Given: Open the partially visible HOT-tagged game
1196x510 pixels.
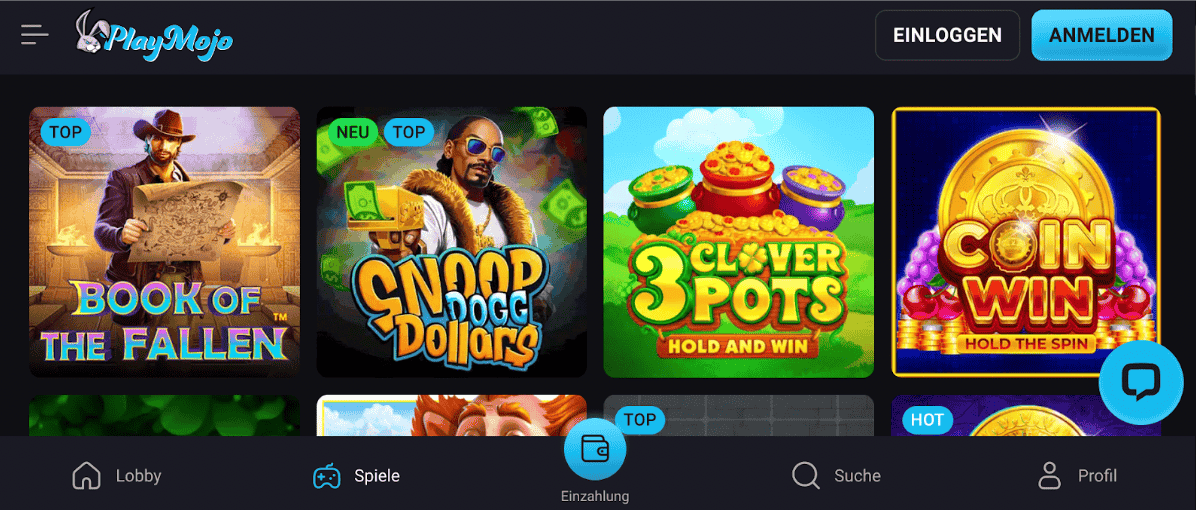Looking at the screenshot, I should click(x=1026, y=415).
